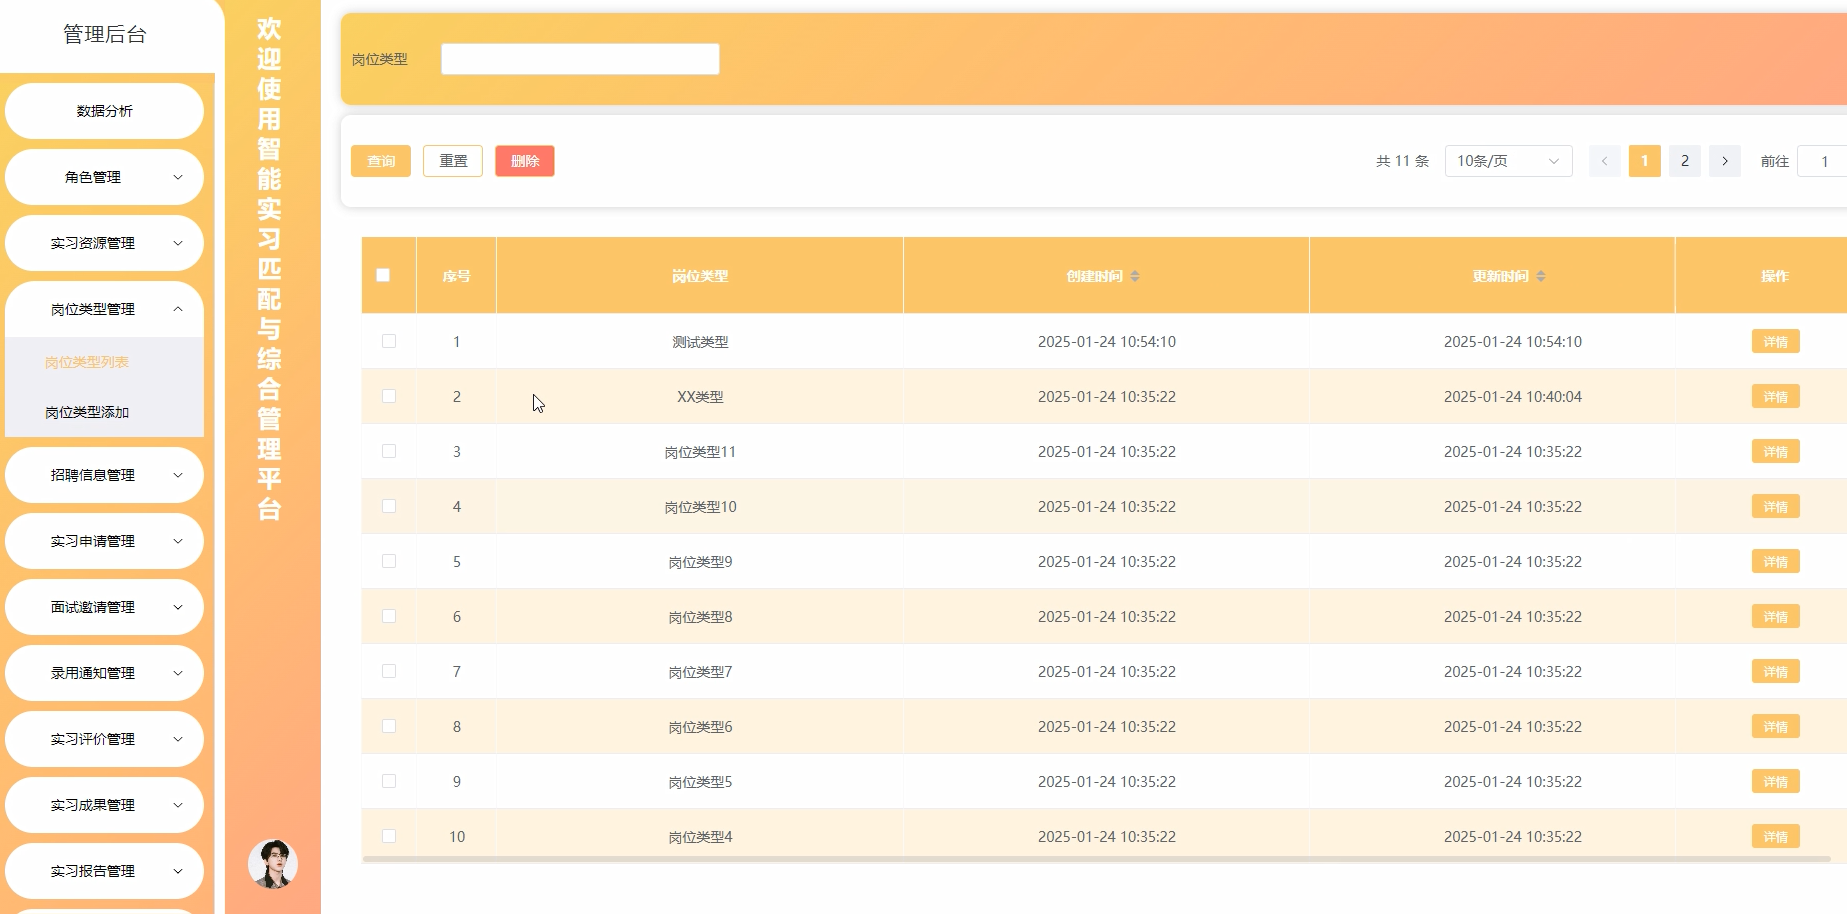
Task: Click the 管理后台 title
Action: click(x=105, y=35)
